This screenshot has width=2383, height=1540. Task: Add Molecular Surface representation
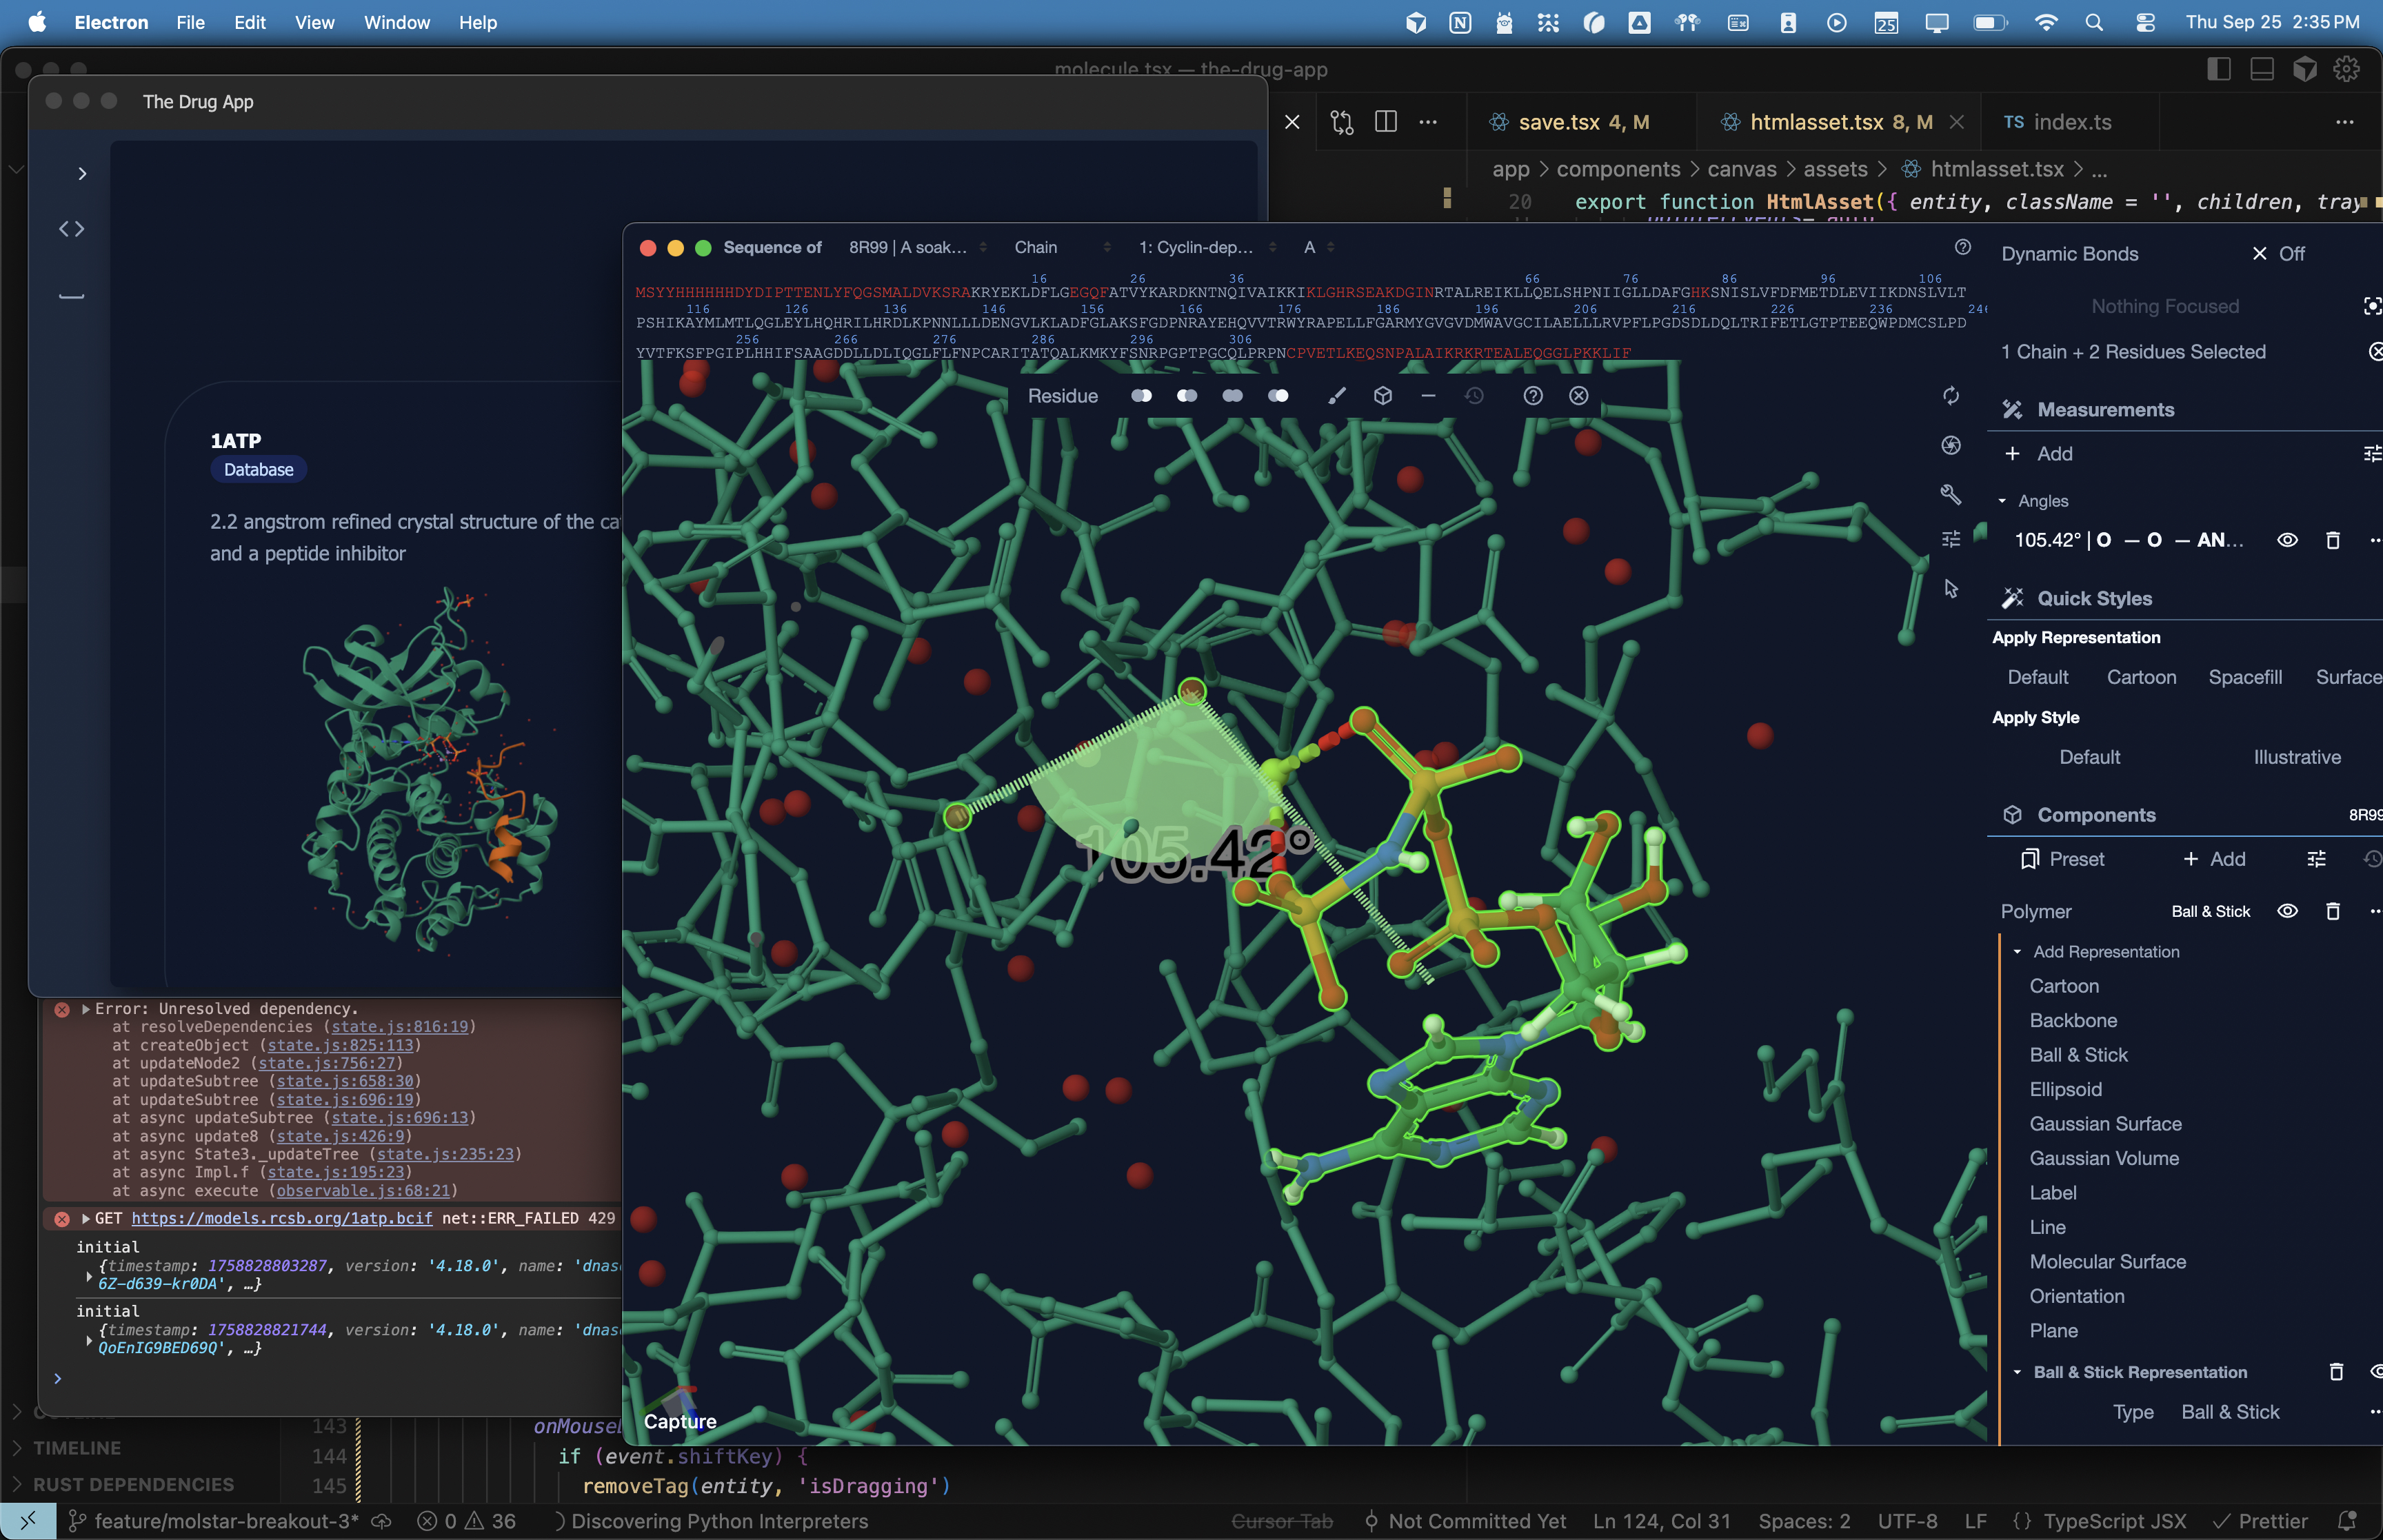click(x=2107, y=1262)
